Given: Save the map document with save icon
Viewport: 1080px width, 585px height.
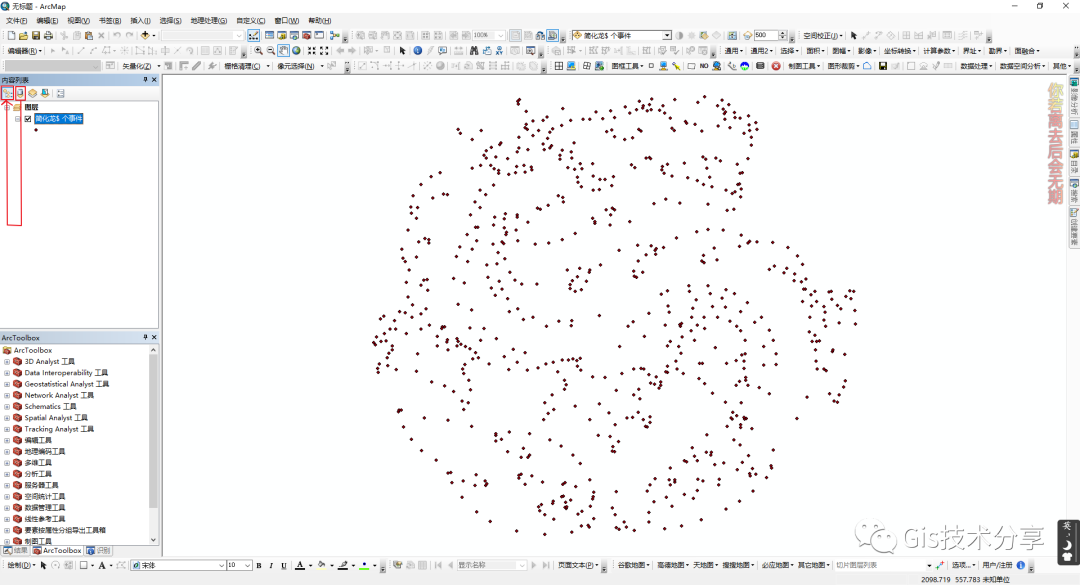Looking at the screenshot, I should click(x=35, y=35).
